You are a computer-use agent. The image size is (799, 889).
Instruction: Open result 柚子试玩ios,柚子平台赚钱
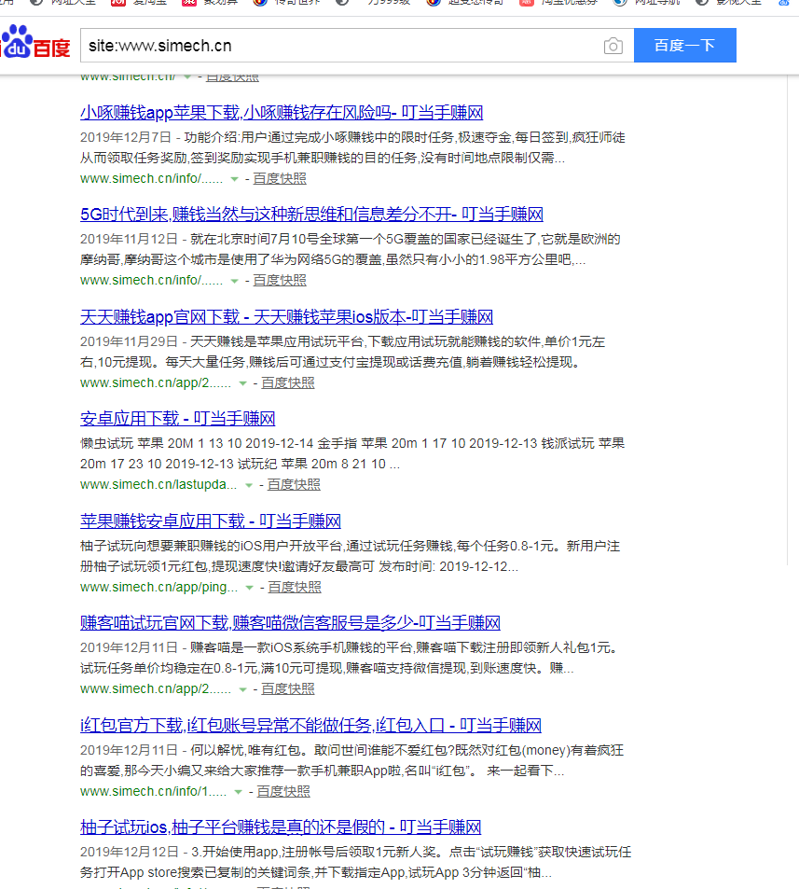[280, 827]
